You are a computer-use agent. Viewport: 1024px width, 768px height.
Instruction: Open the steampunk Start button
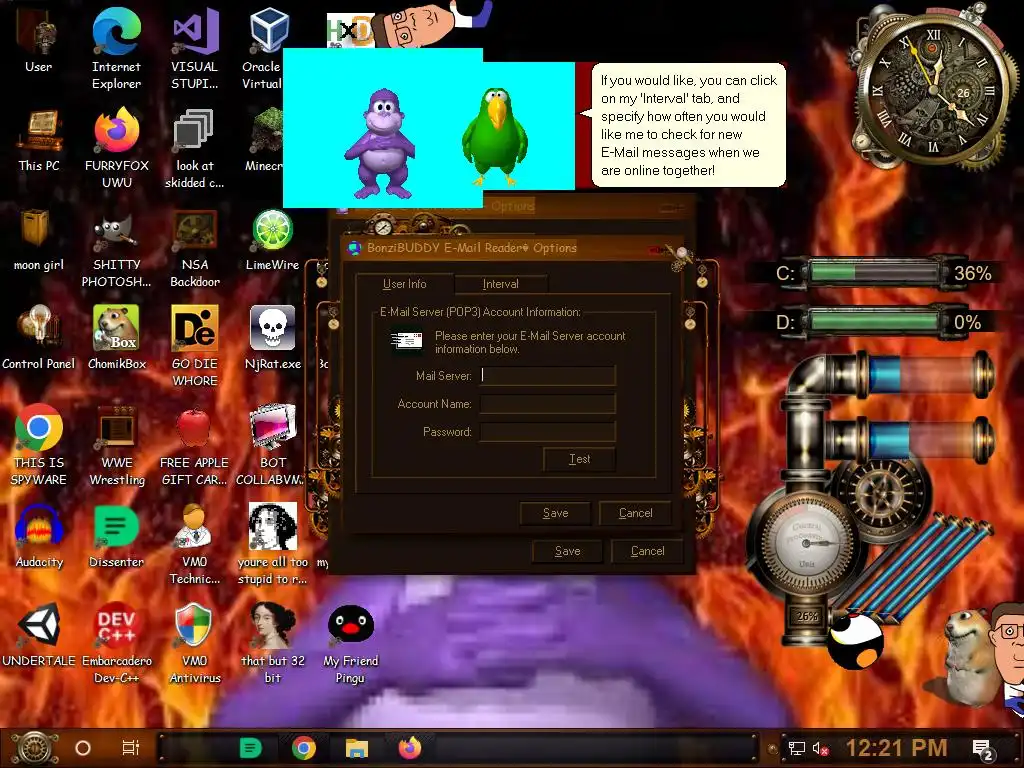pyautogui.click(x=34, y=748)
